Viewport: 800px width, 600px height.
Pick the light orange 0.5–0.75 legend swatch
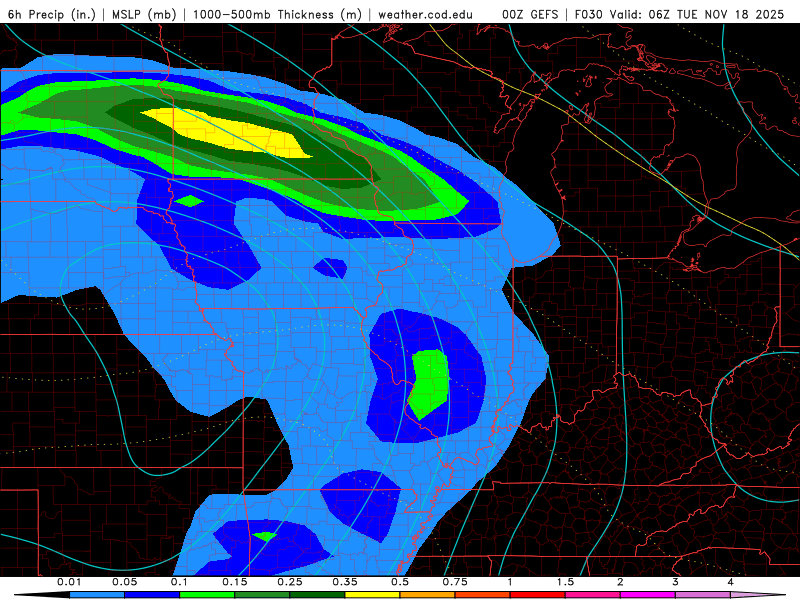coord(428,595)
